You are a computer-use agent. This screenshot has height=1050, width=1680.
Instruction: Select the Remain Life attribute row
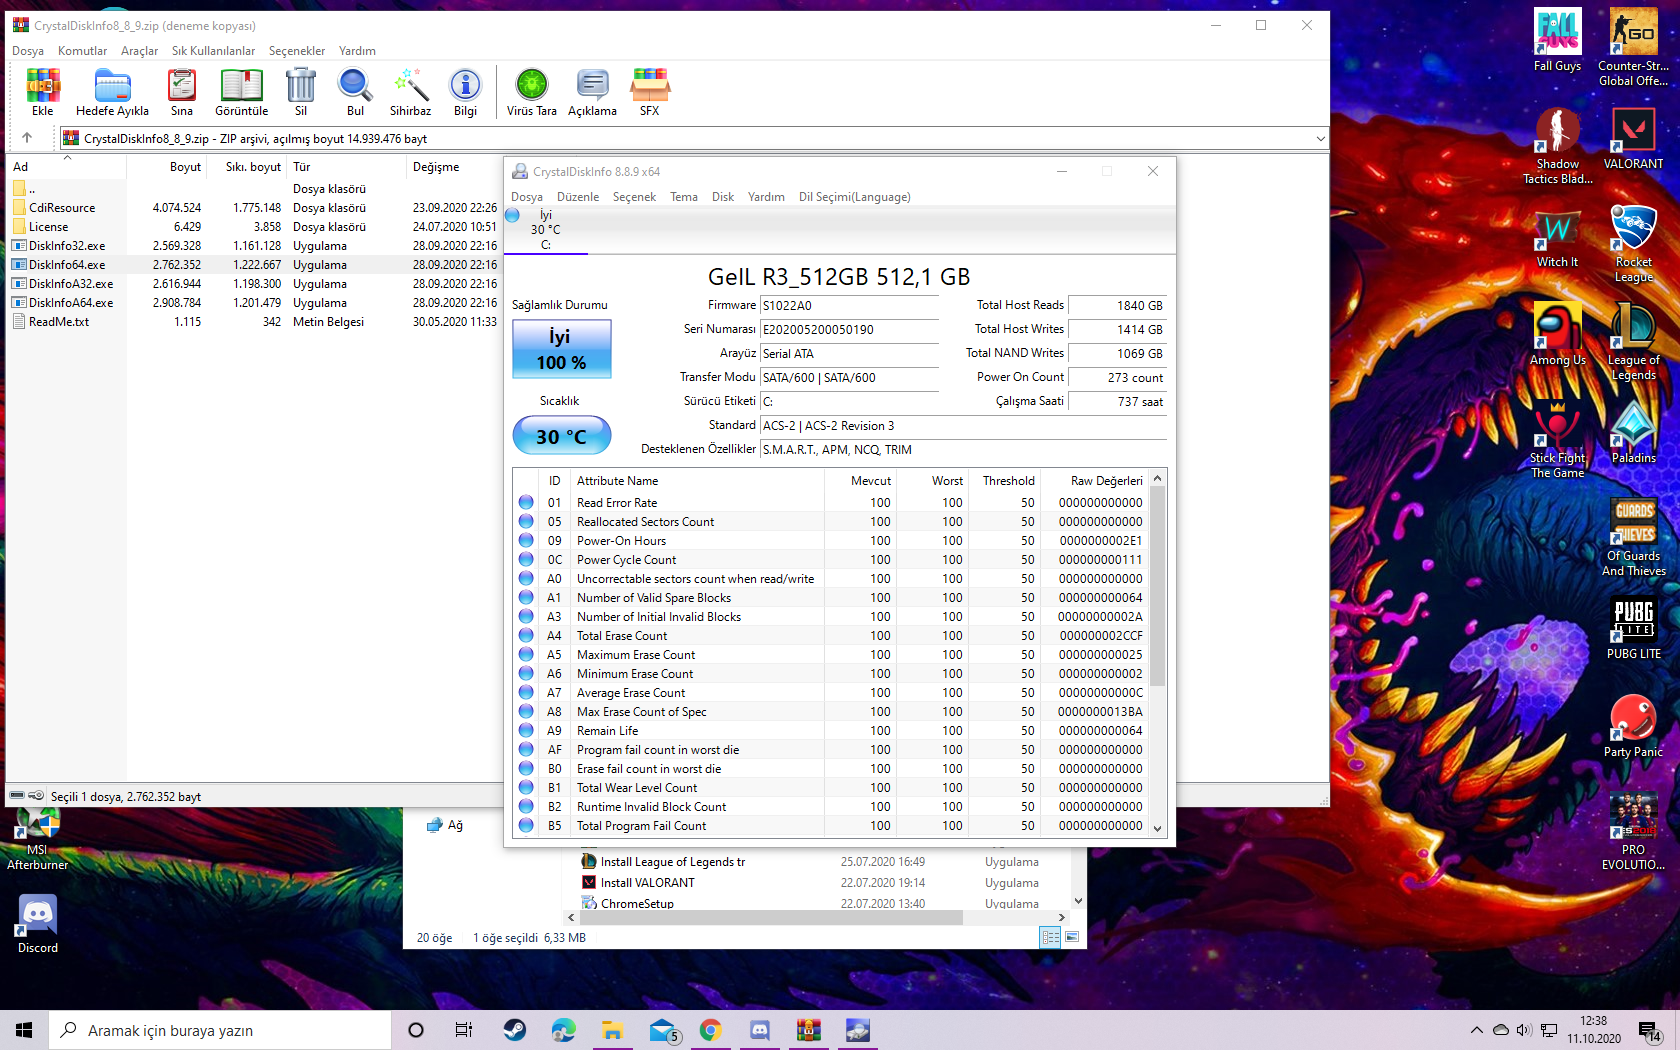click(x=830, y=731)
